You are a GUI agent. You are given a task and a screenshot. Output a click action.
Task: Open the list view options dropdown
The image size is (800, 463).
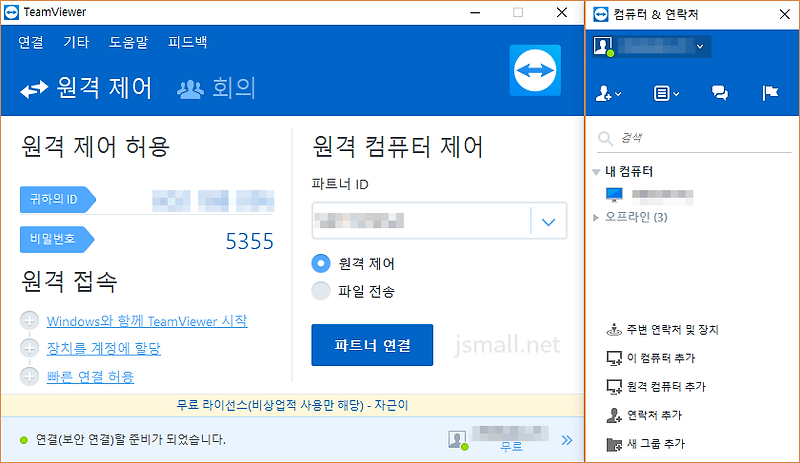coord(666,93)
